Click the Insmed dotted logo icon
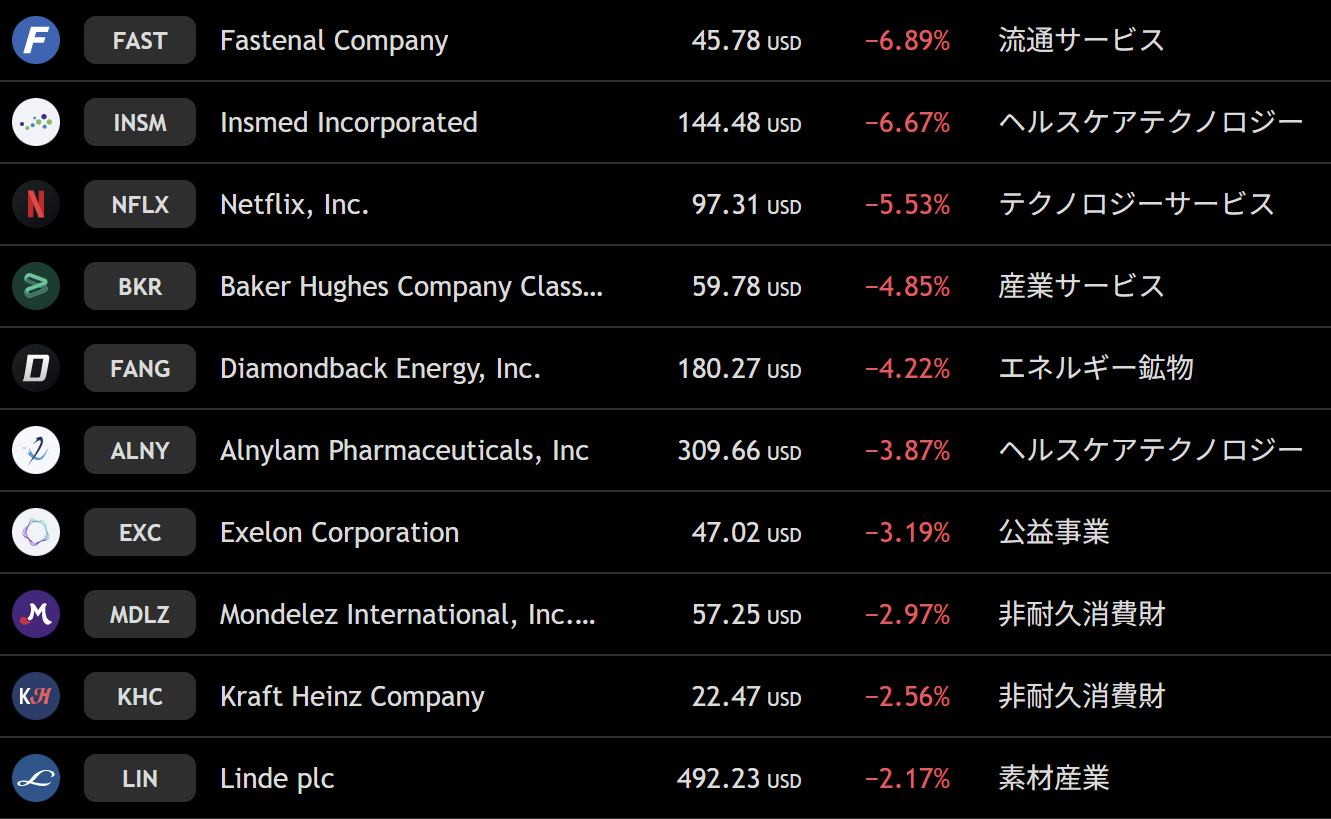Image resolution: width=1331 pixels, height=819 pixels. pos(36,123)
